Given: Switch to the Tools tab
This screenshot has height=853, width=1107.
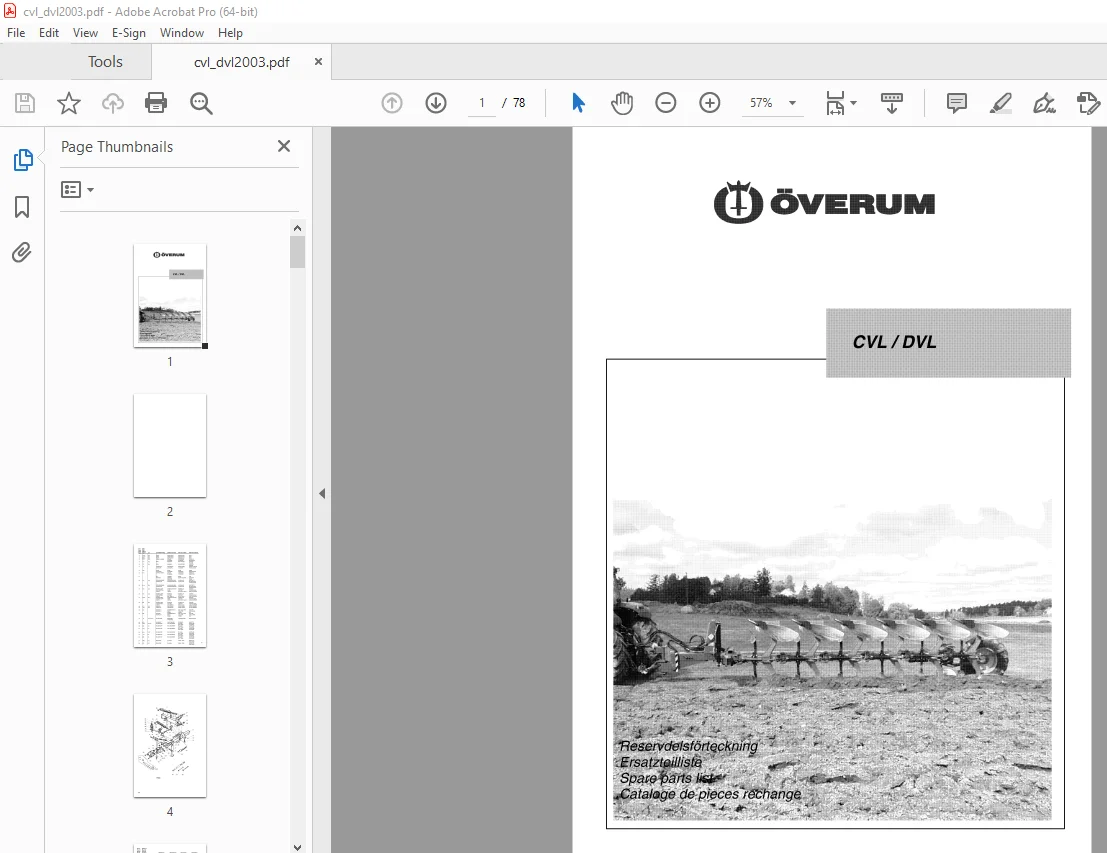Looking at the screenshot, I should (x=105, y=62).
